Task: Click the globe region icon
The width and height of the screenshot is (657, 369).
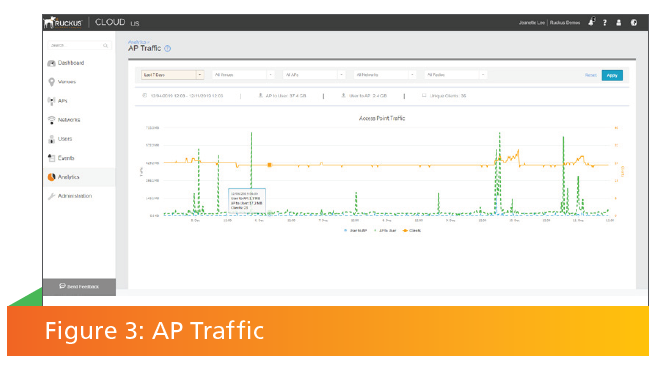Action: point(634,23)
